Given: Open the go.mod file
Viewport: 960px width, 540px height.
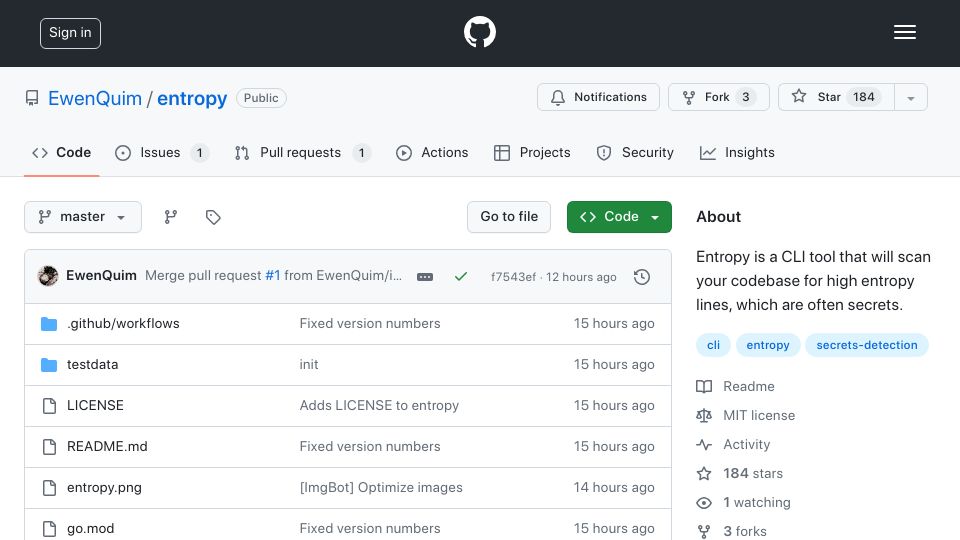Looking at the screenshot, I should tap(91, 528).
